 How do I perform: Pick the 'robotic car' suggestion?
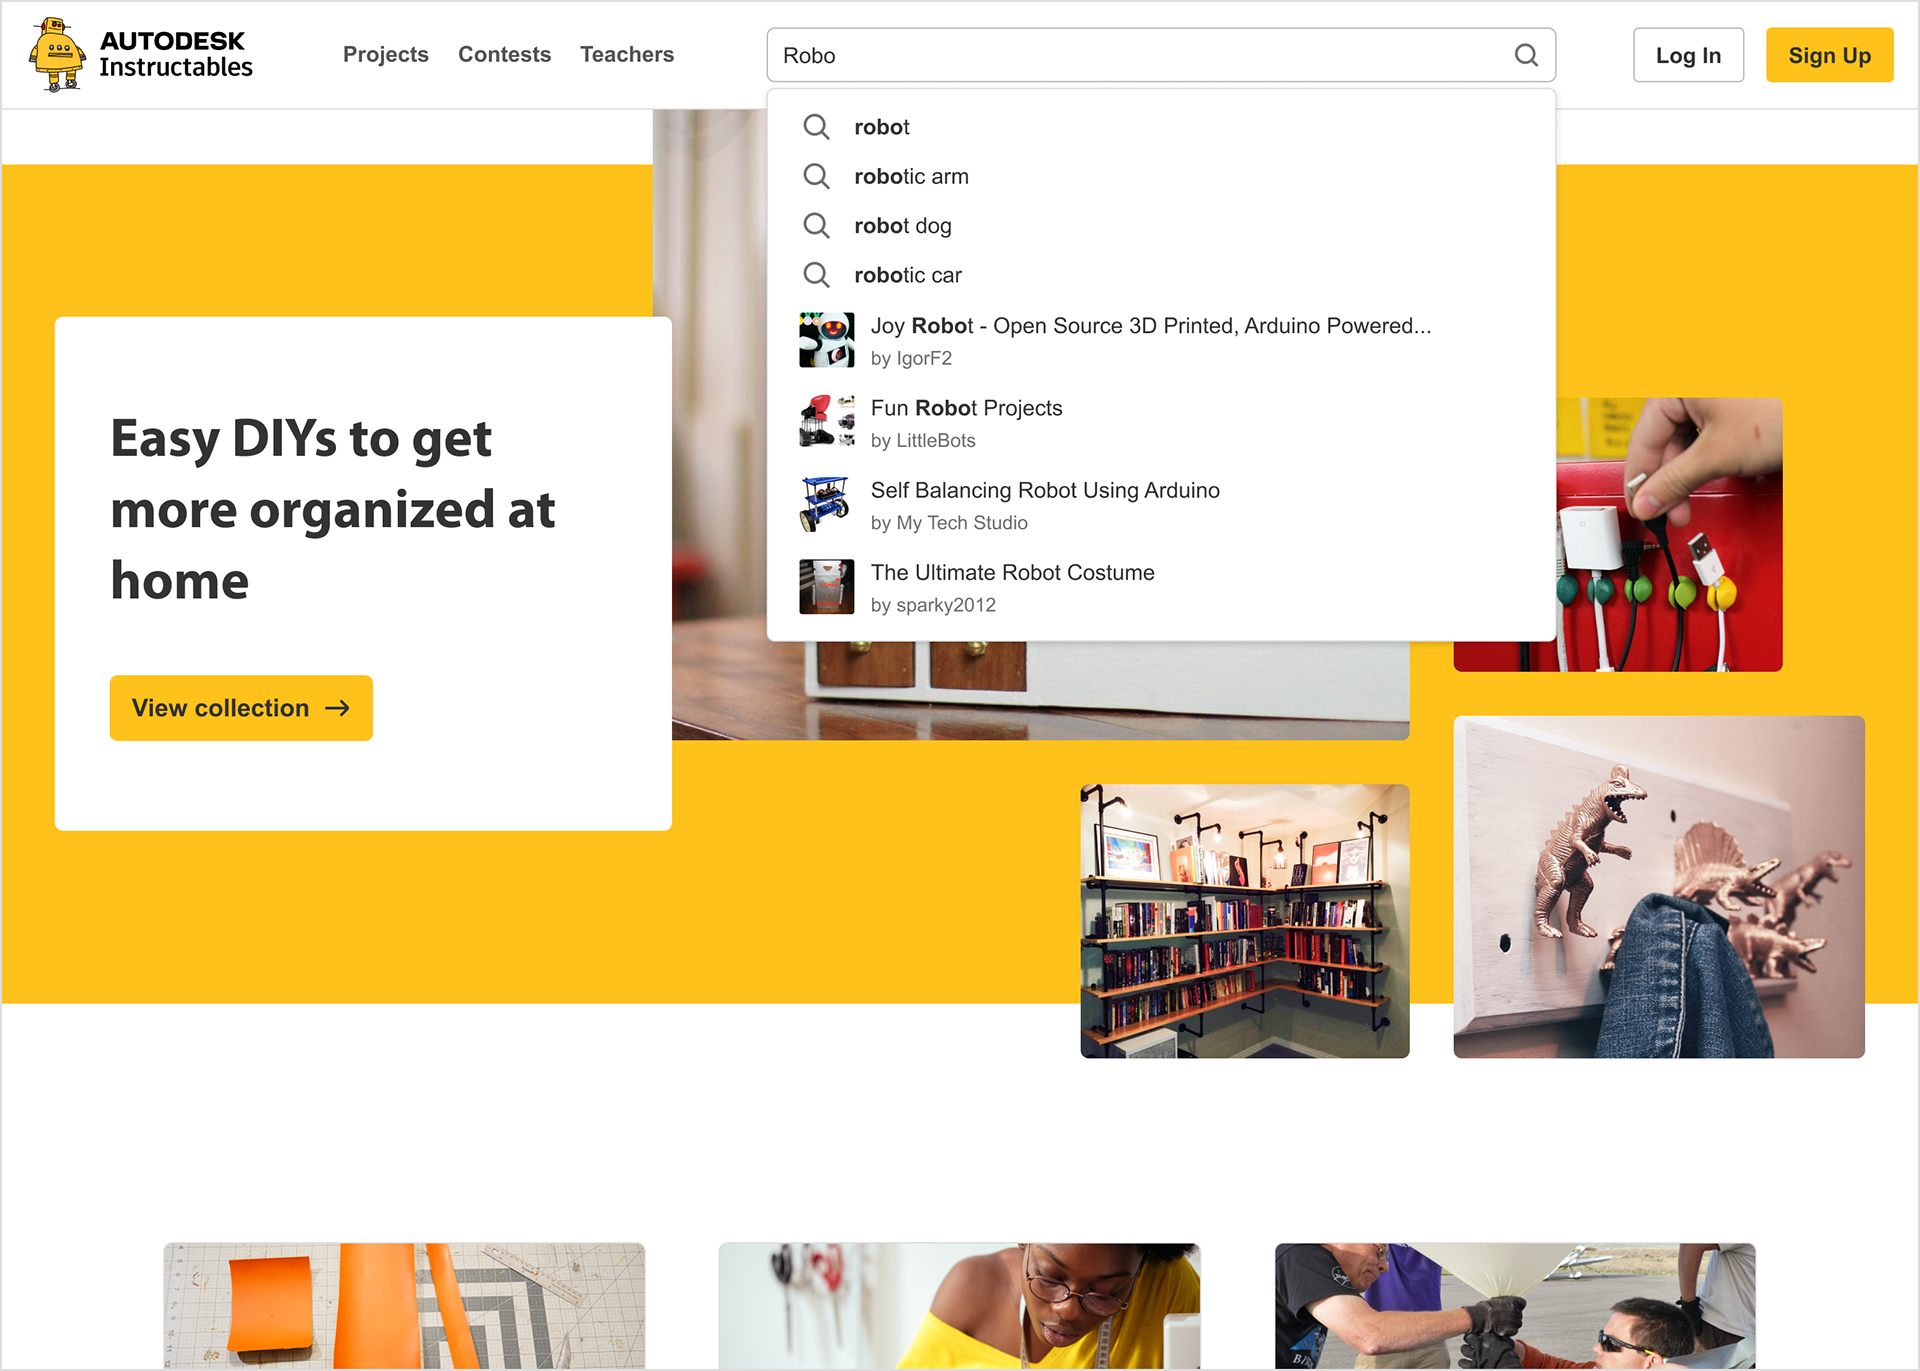click(x=1161, y=274)
